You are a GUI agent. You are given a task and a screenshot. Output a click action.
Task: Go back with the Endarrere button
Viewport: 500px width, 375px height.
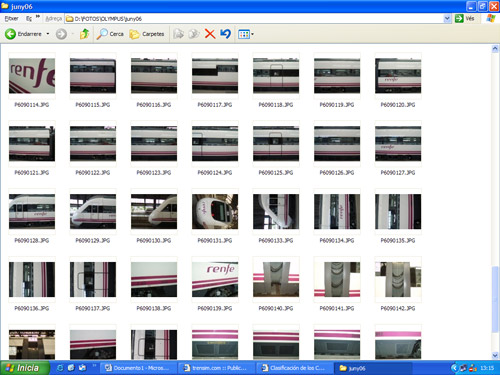coord(23,34)
